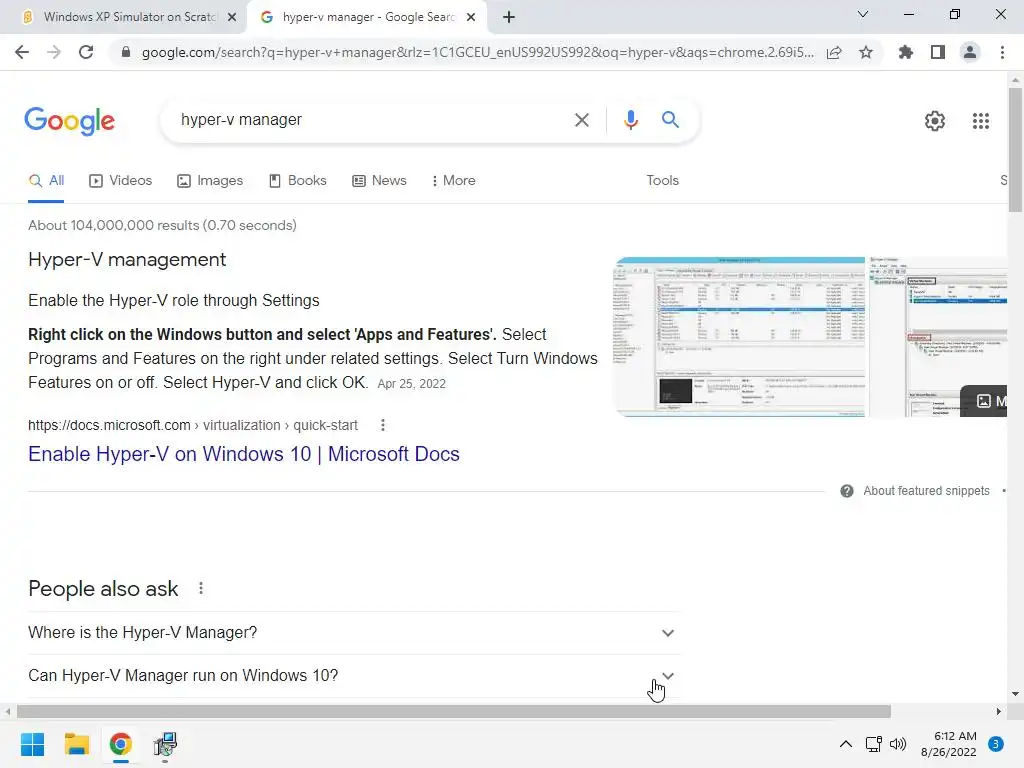
Task: Start a voice search with the microphone
Action: (630, 120)
